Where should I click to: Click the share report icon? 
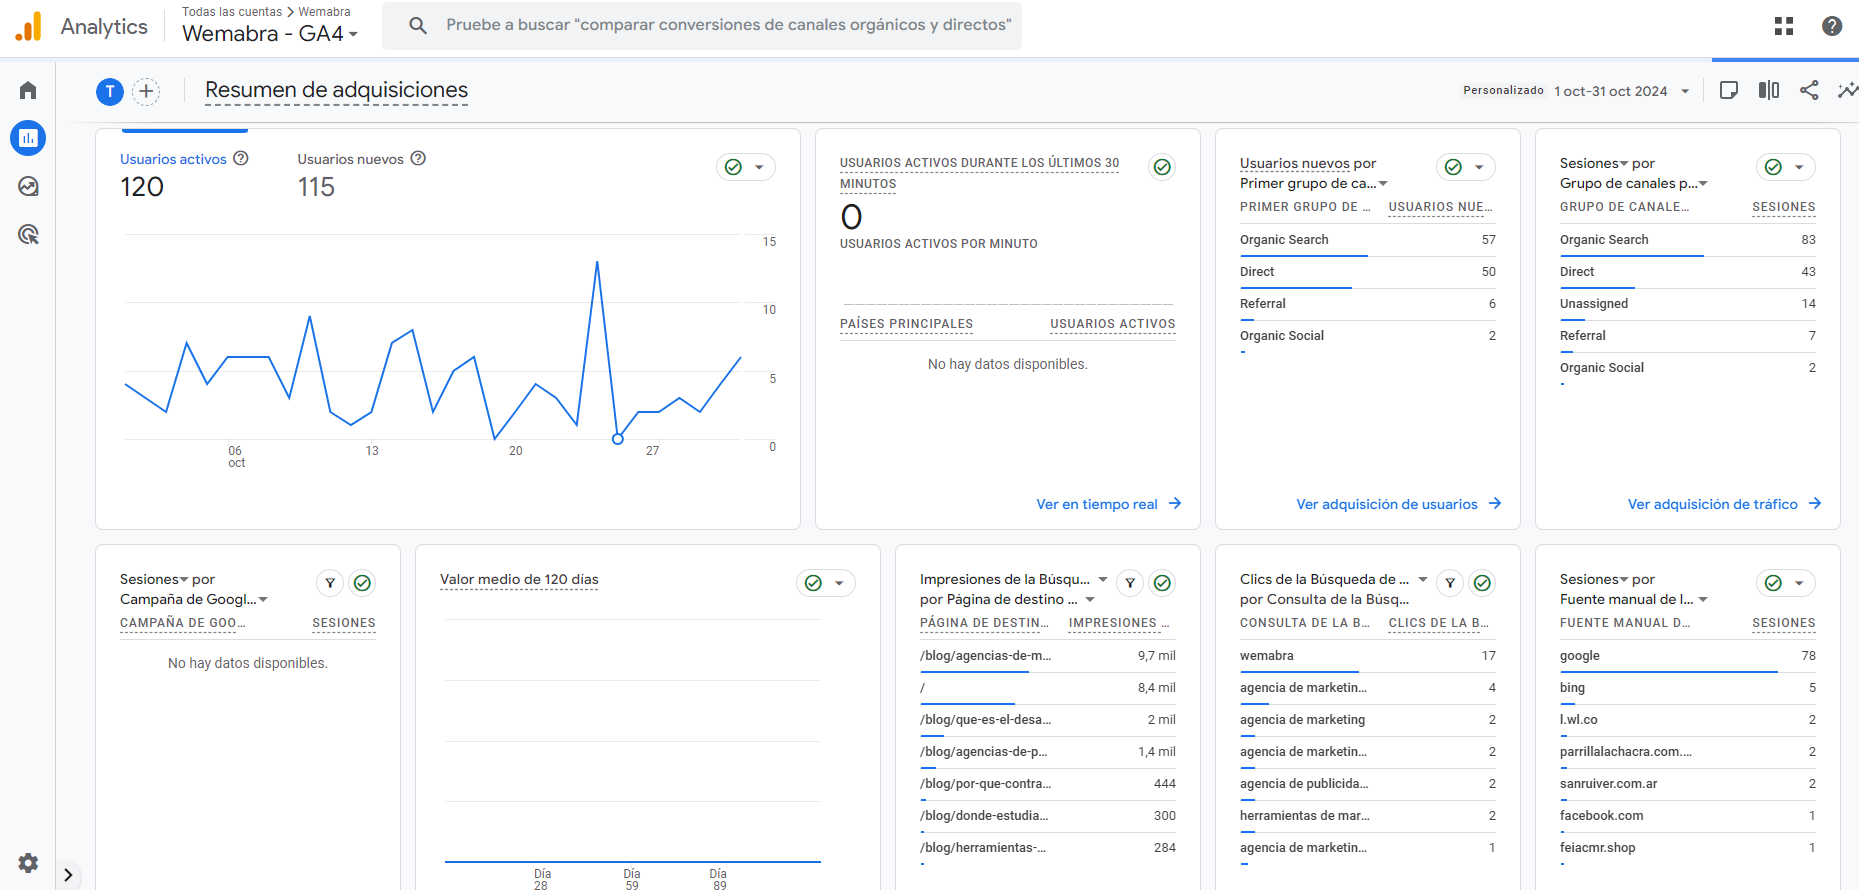[1809, 91]
